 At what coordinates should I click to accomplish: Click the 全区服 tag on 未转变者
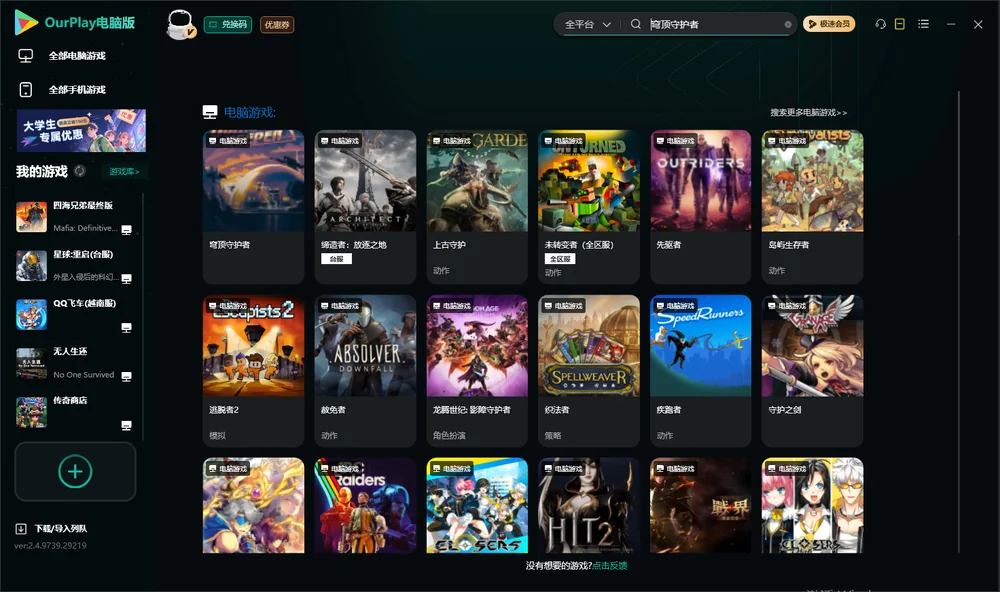click(x=560, y=258)
